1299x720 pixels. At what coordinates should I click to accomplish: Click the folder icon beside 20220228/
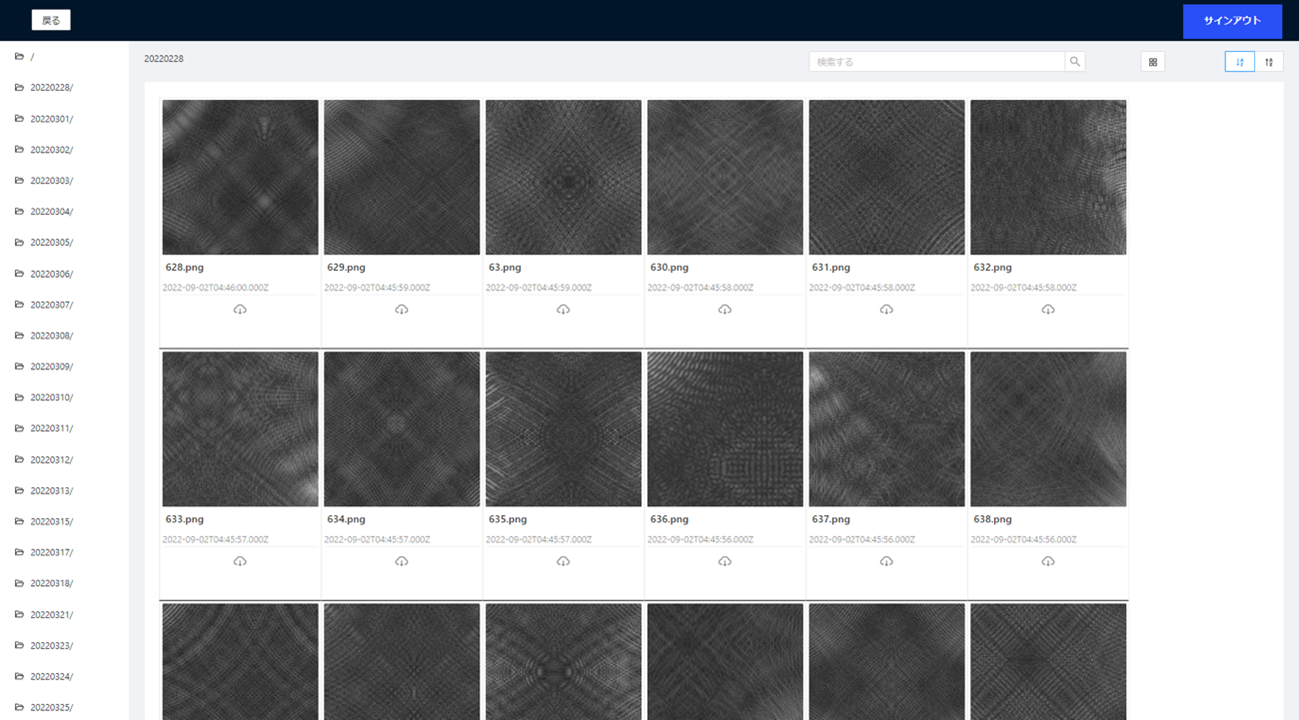(19, 88)
